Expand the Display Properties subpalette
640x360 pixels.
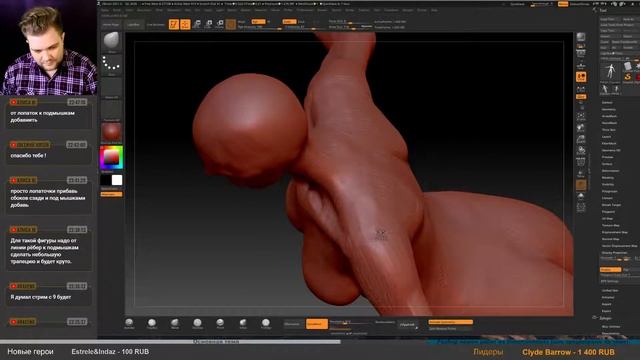(x=614, y=253)
